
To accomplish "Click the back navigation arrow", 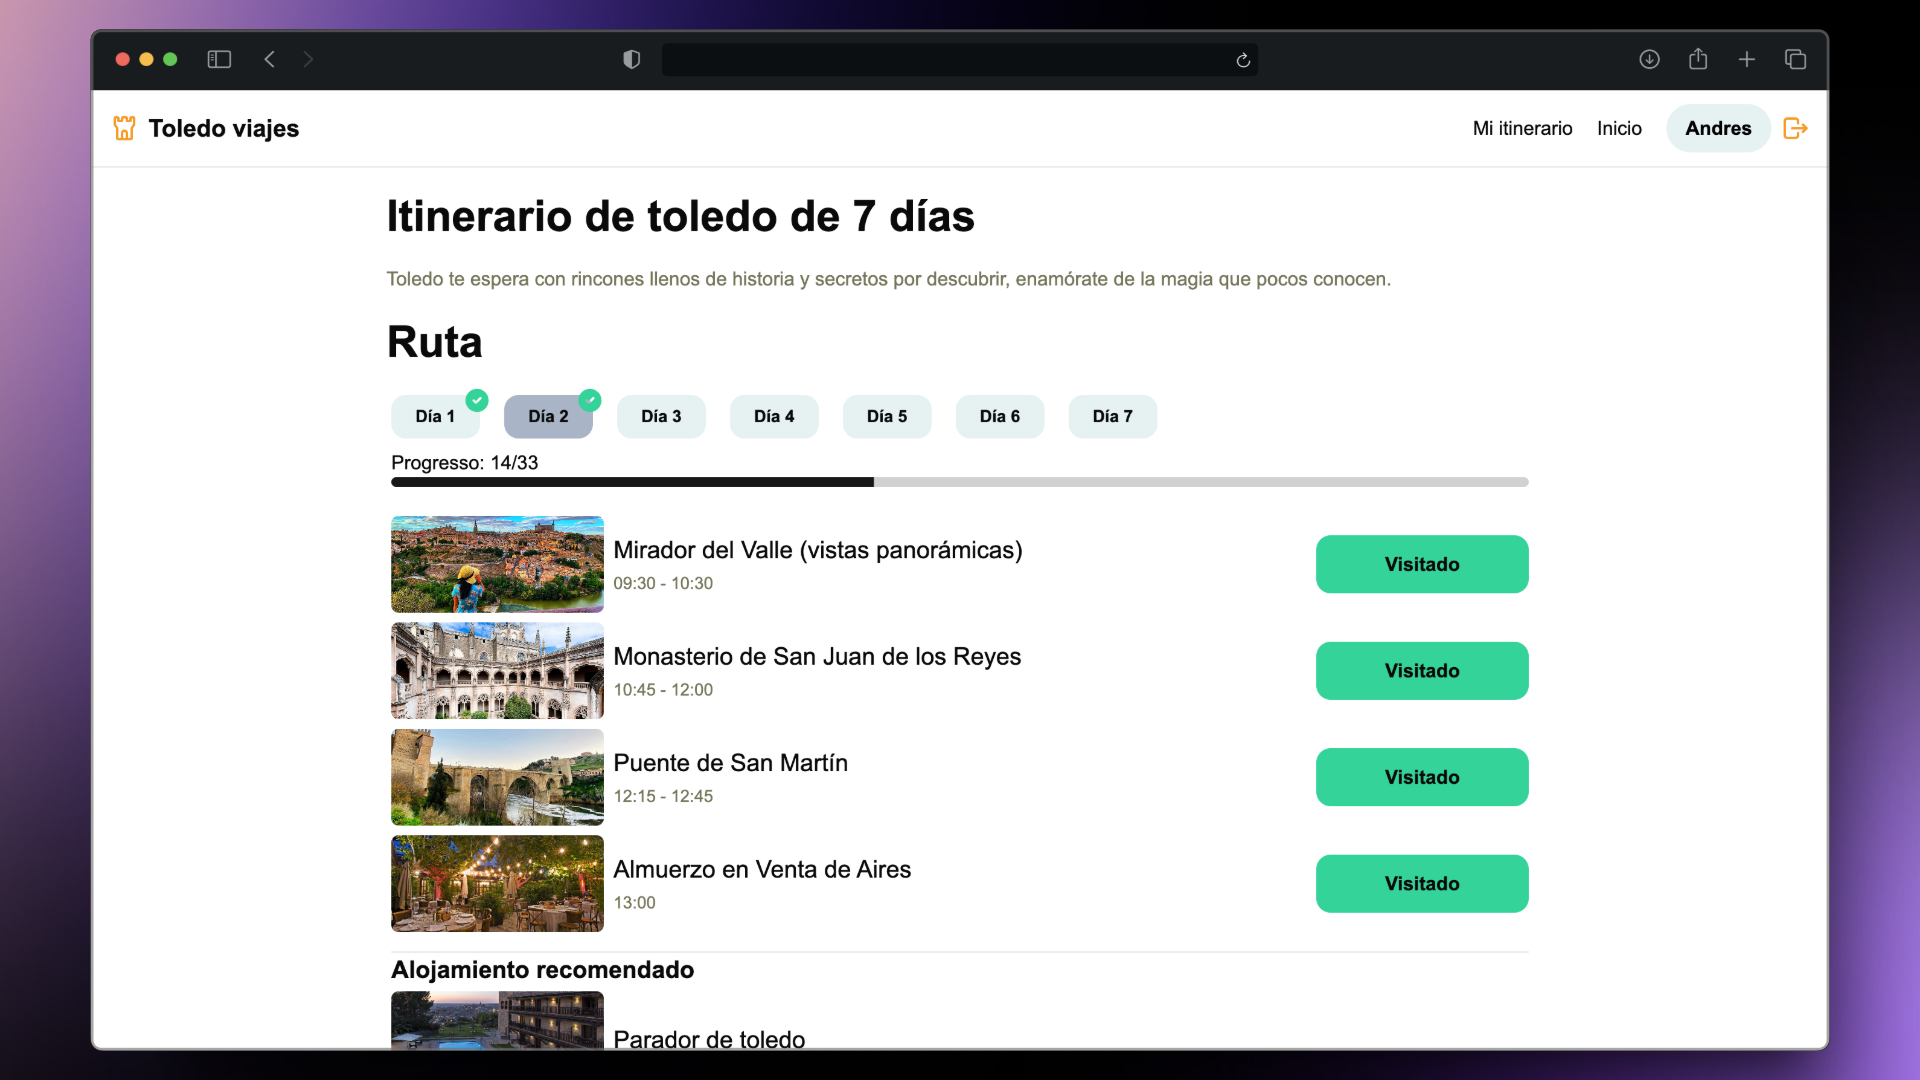I will click(269, 59).
